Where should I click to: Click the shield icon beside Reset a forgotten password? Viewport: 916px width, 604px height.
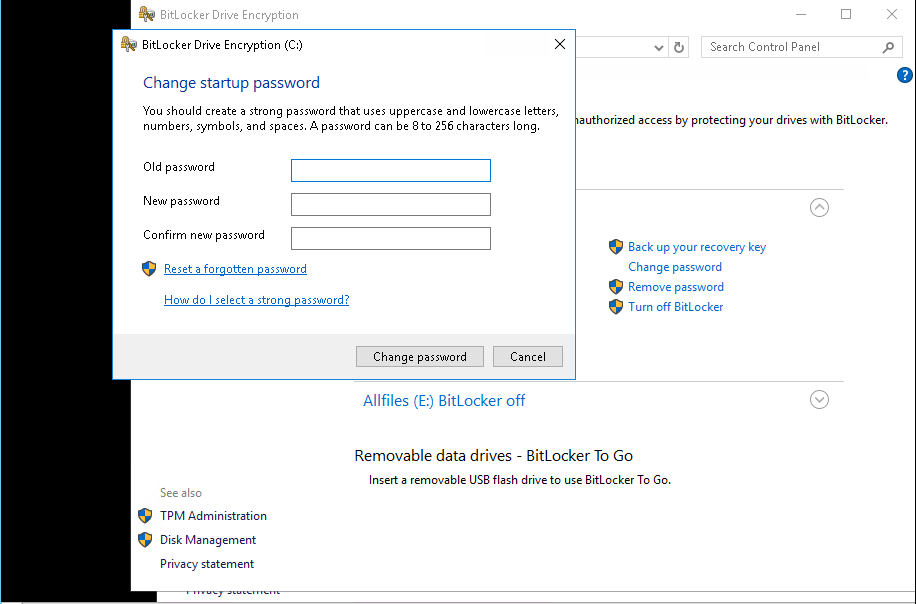click(x=149, y=269)
